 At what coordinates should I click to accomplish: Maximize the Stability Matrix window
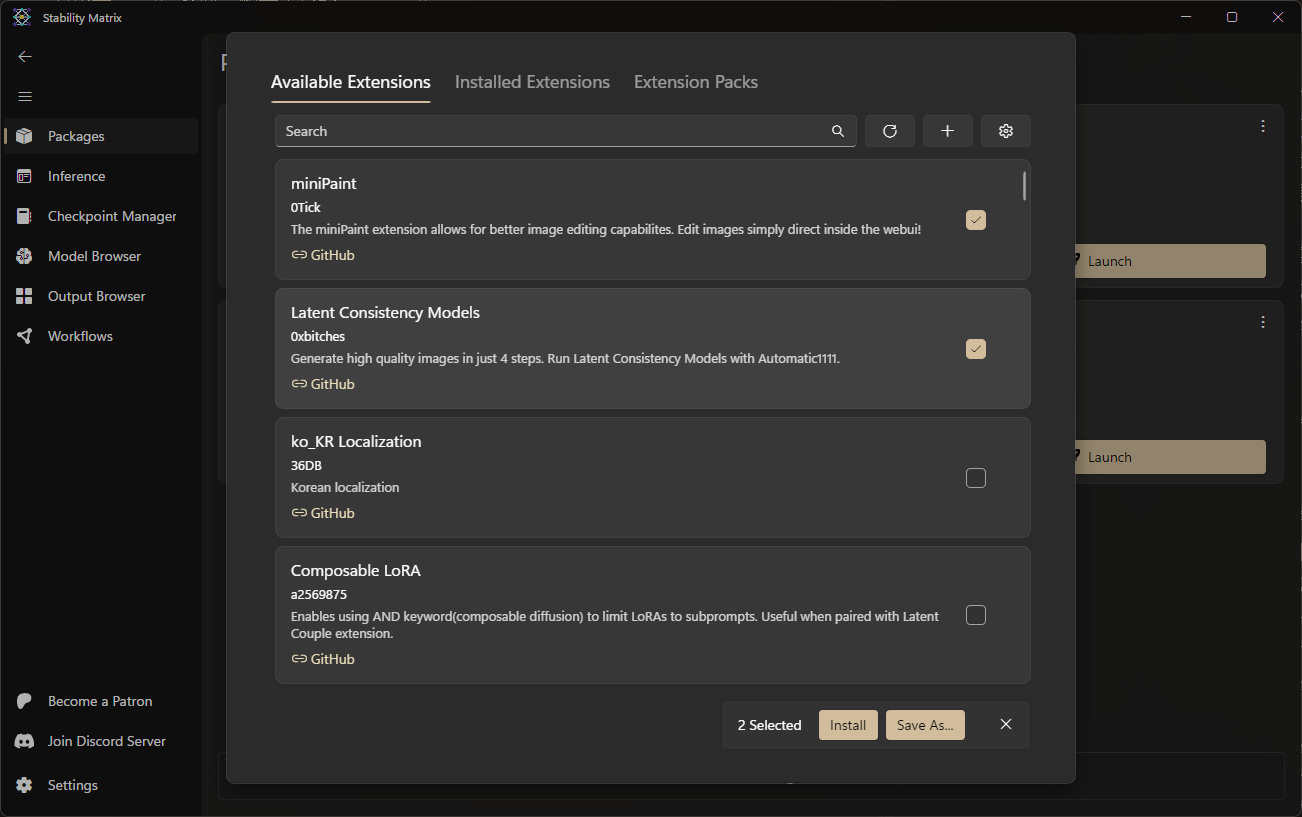1232,17
